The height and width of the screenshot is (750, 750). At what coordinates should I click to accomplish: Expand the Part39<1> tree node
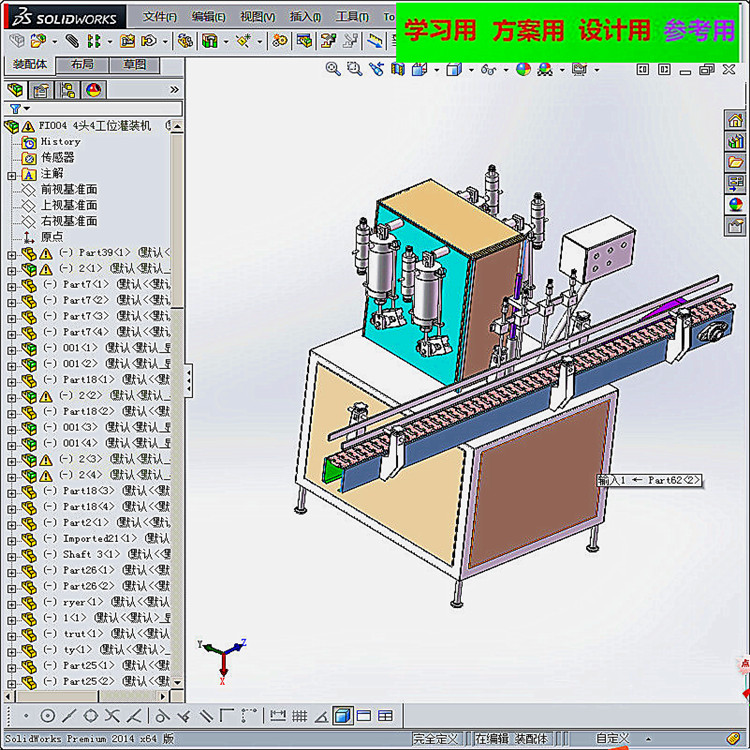(11, 255)
